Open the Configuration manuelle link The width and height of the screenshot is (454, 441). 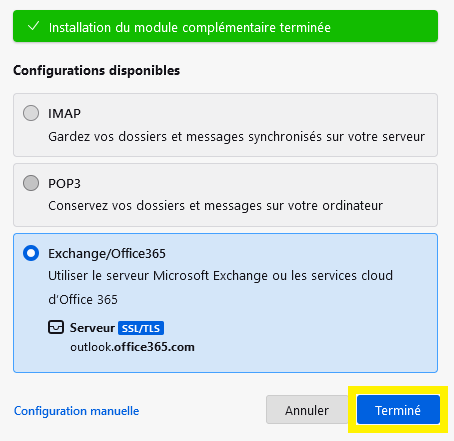(76, 411)
